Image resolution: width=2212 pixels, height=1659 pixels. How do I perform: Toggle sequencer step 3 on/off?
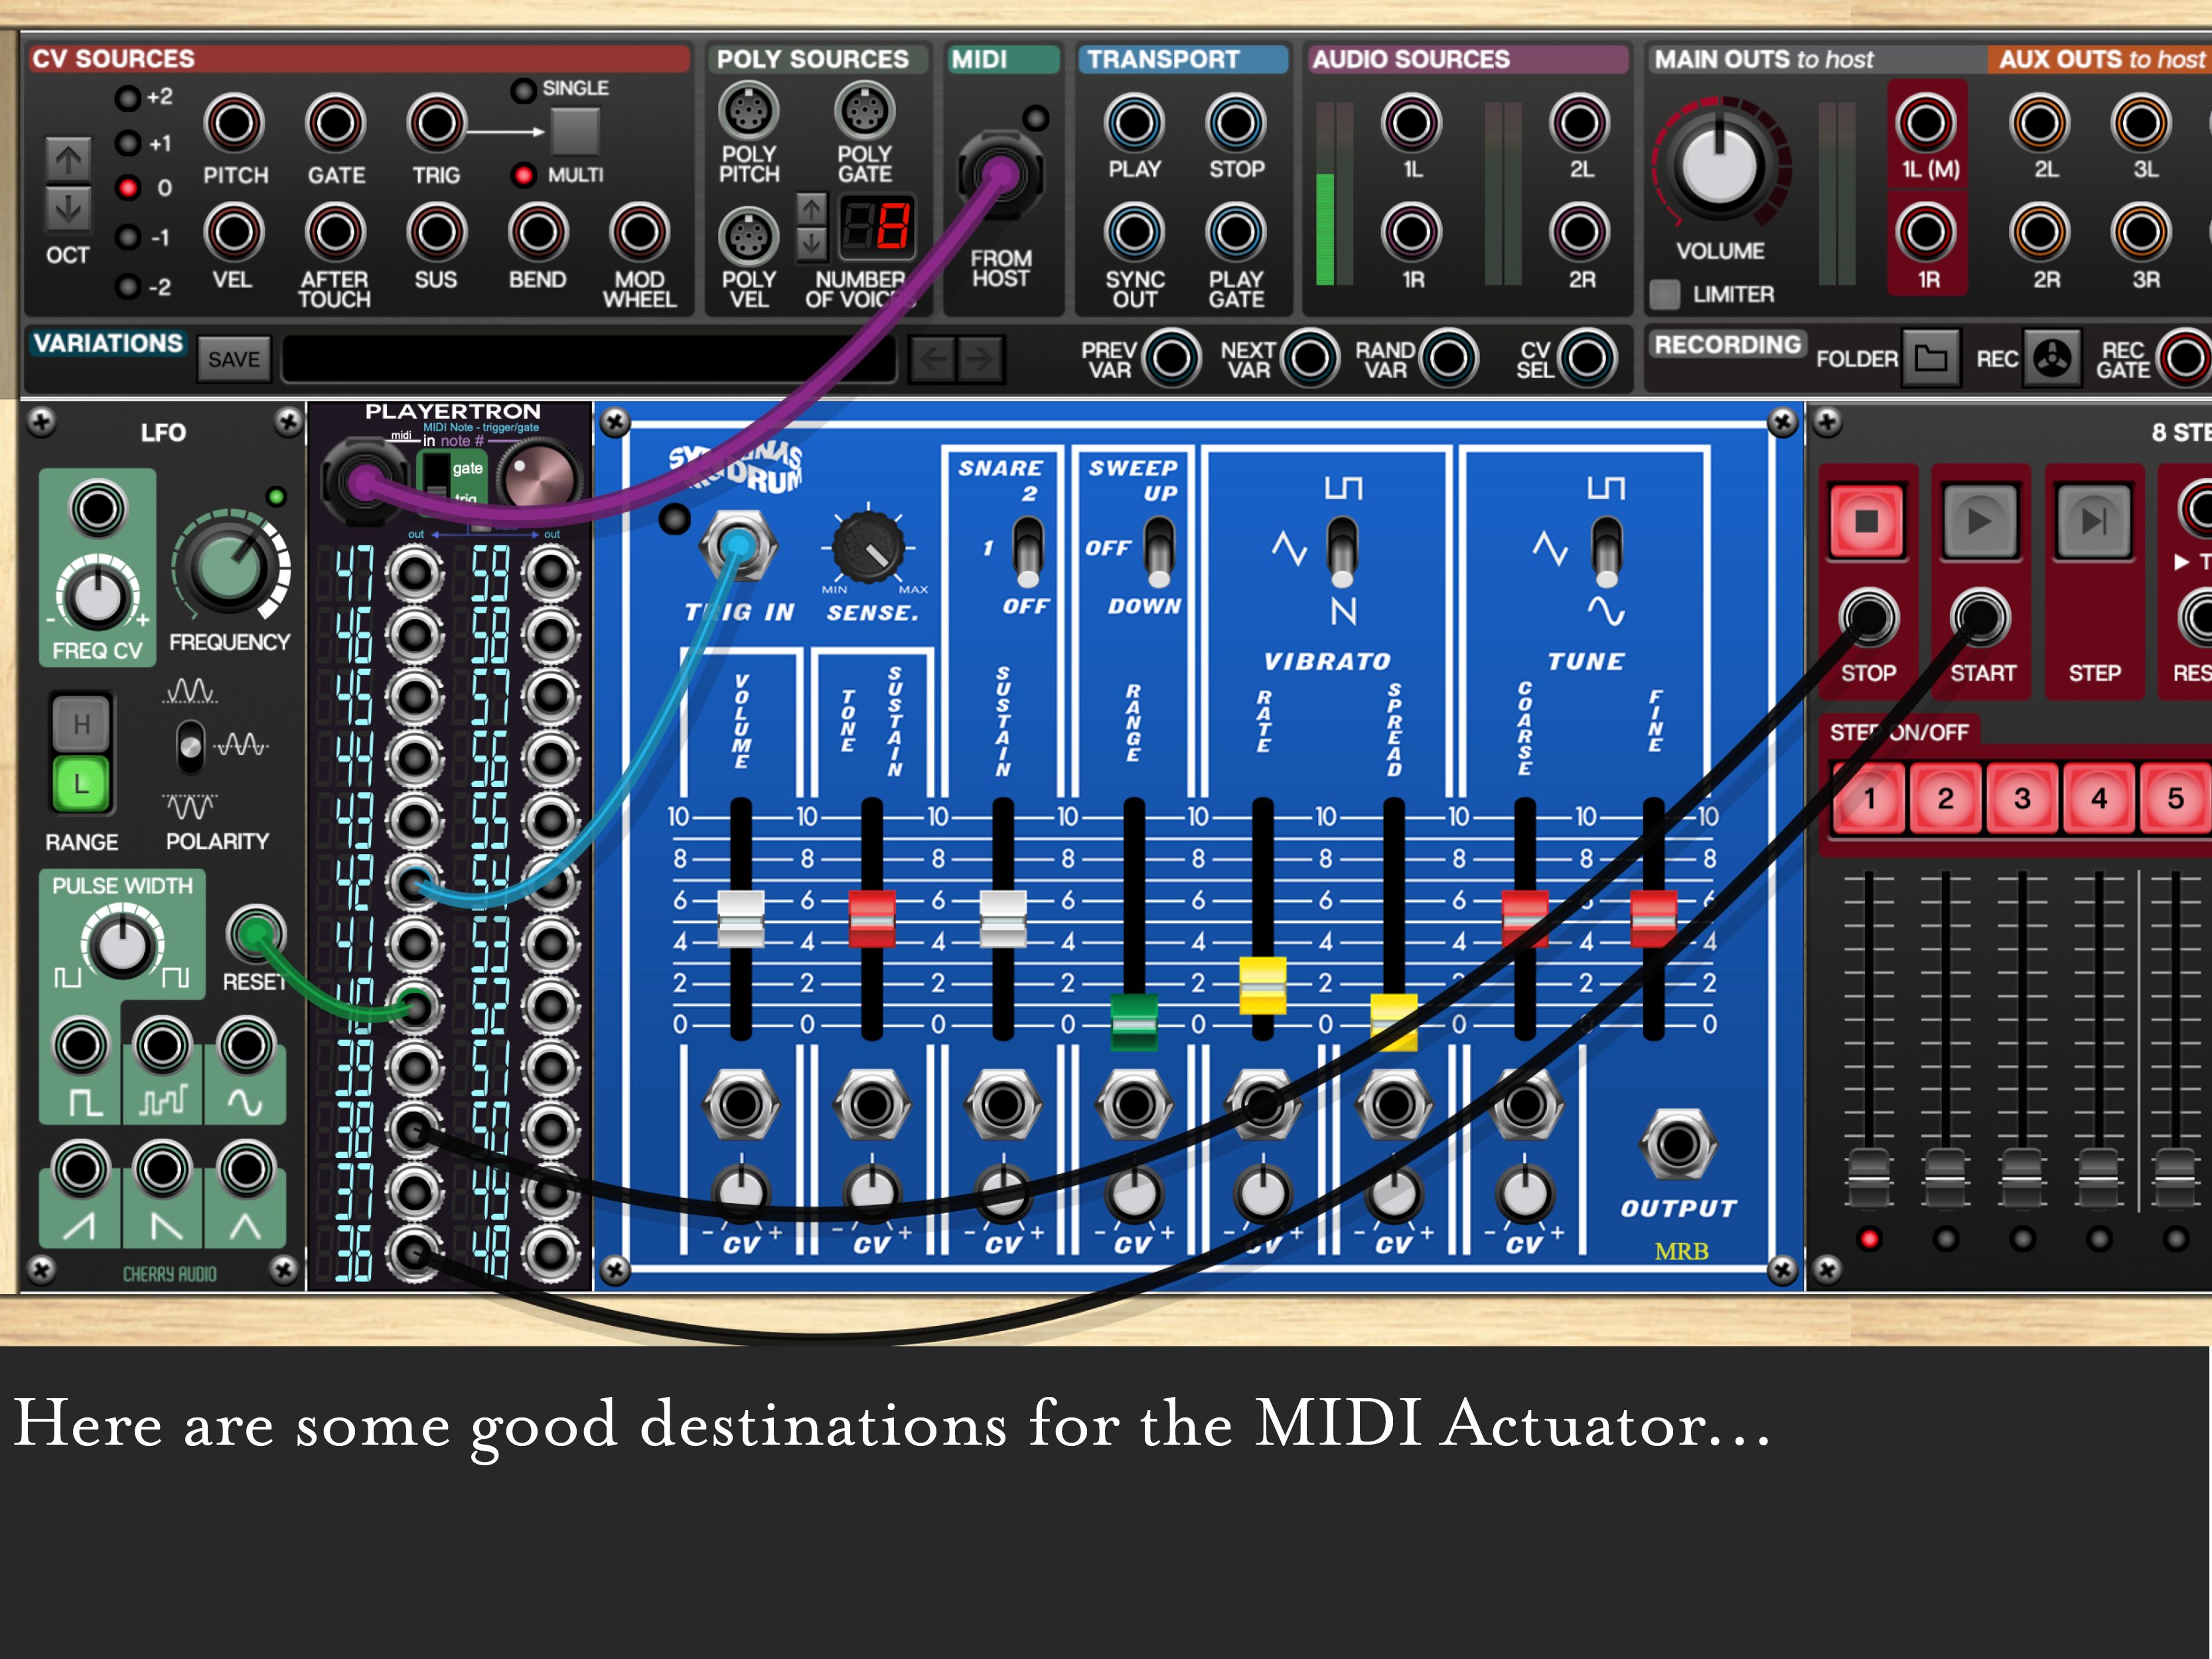click(2022, 798)
